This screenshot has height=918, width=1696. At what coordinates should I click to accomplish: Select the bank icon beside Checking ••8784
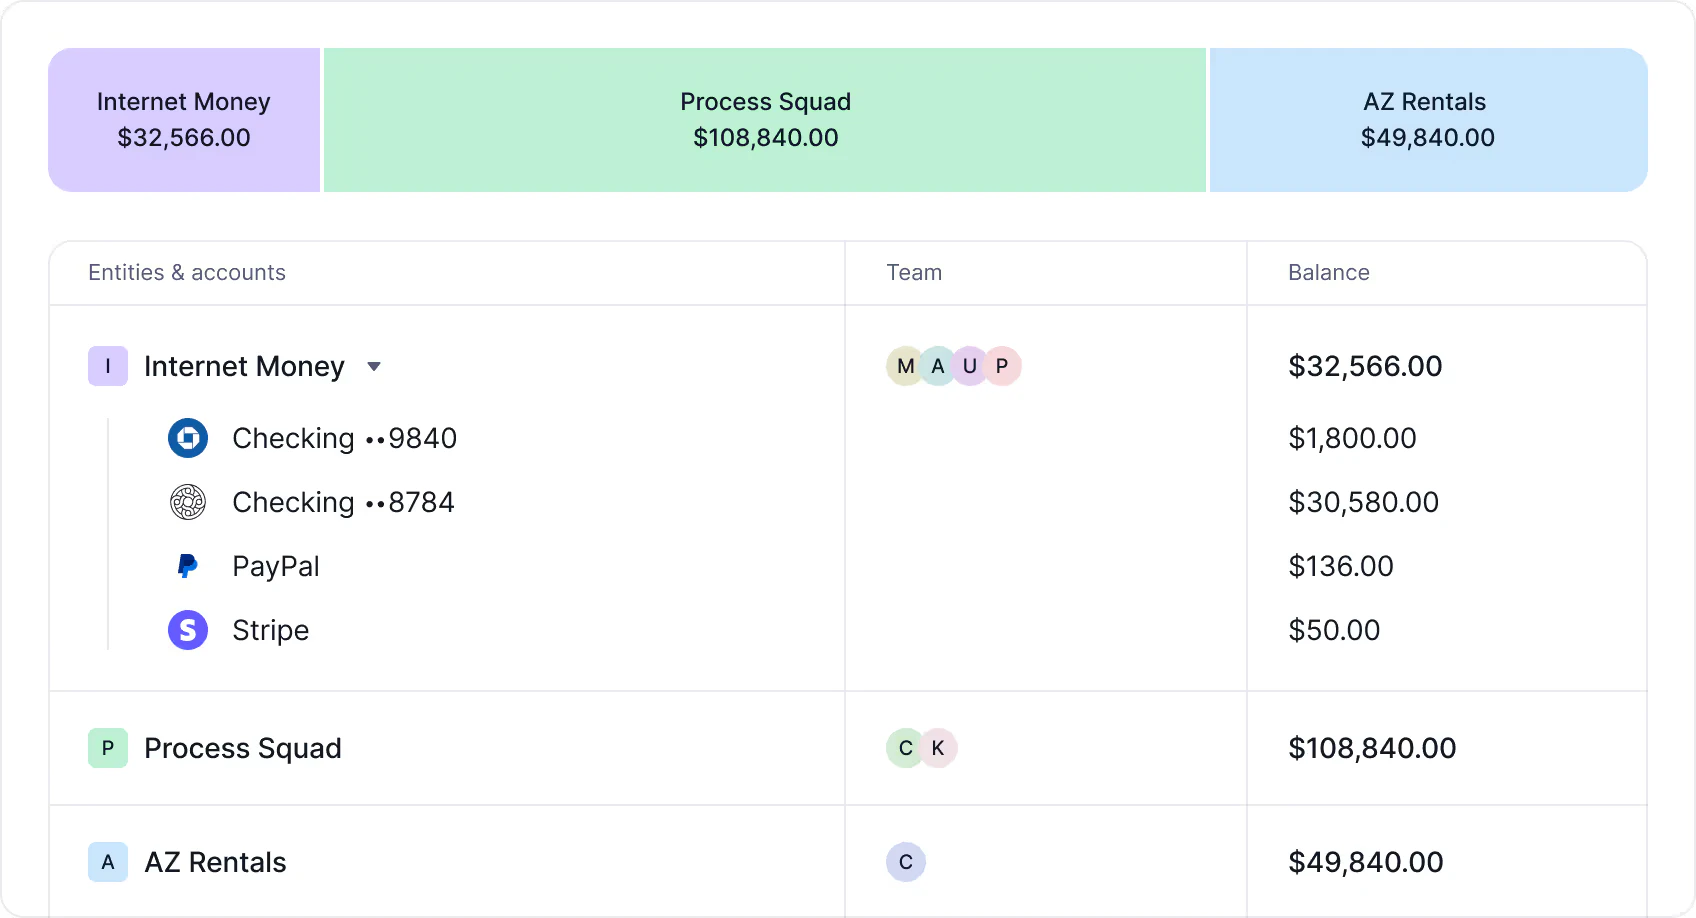tap(187, 502)
